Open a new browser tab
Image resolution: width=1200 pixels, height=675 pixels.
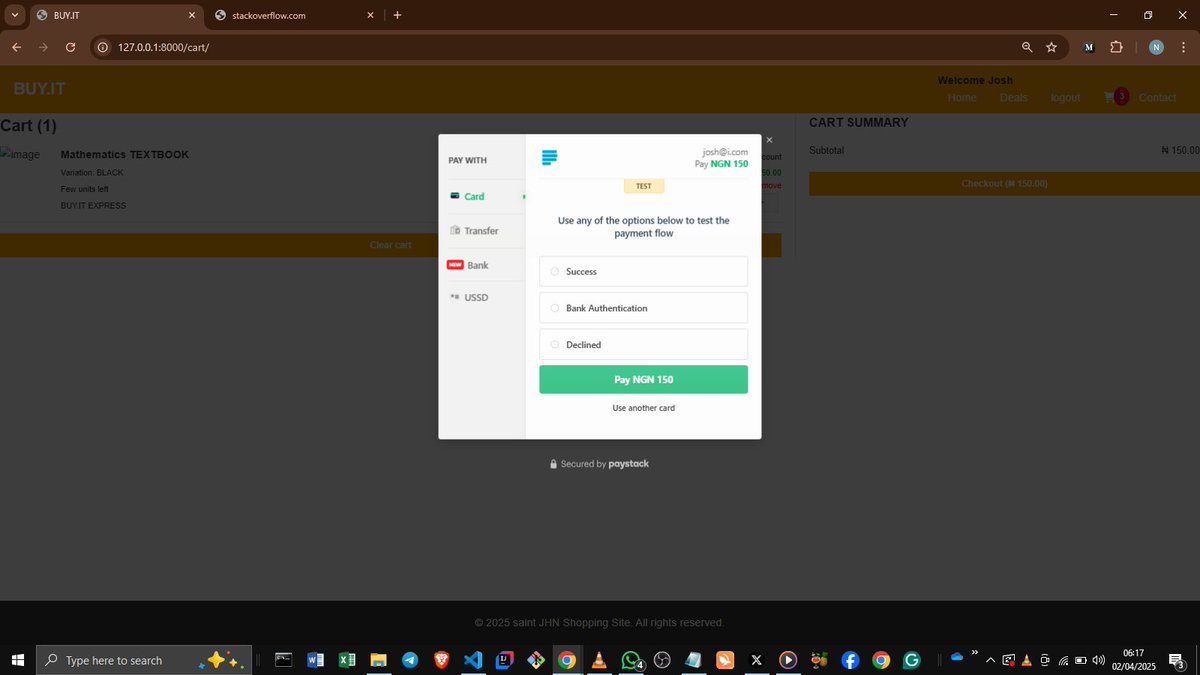398,15
